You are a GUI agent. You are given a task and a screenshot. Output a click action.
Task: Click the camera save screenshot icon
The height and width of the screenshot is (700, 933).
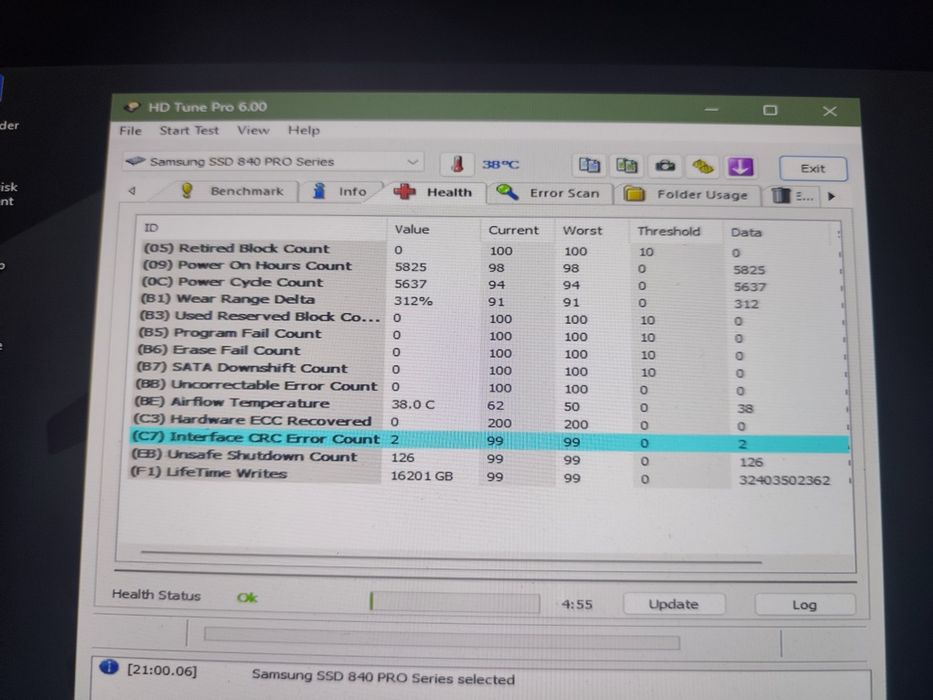tap(665, 166)
